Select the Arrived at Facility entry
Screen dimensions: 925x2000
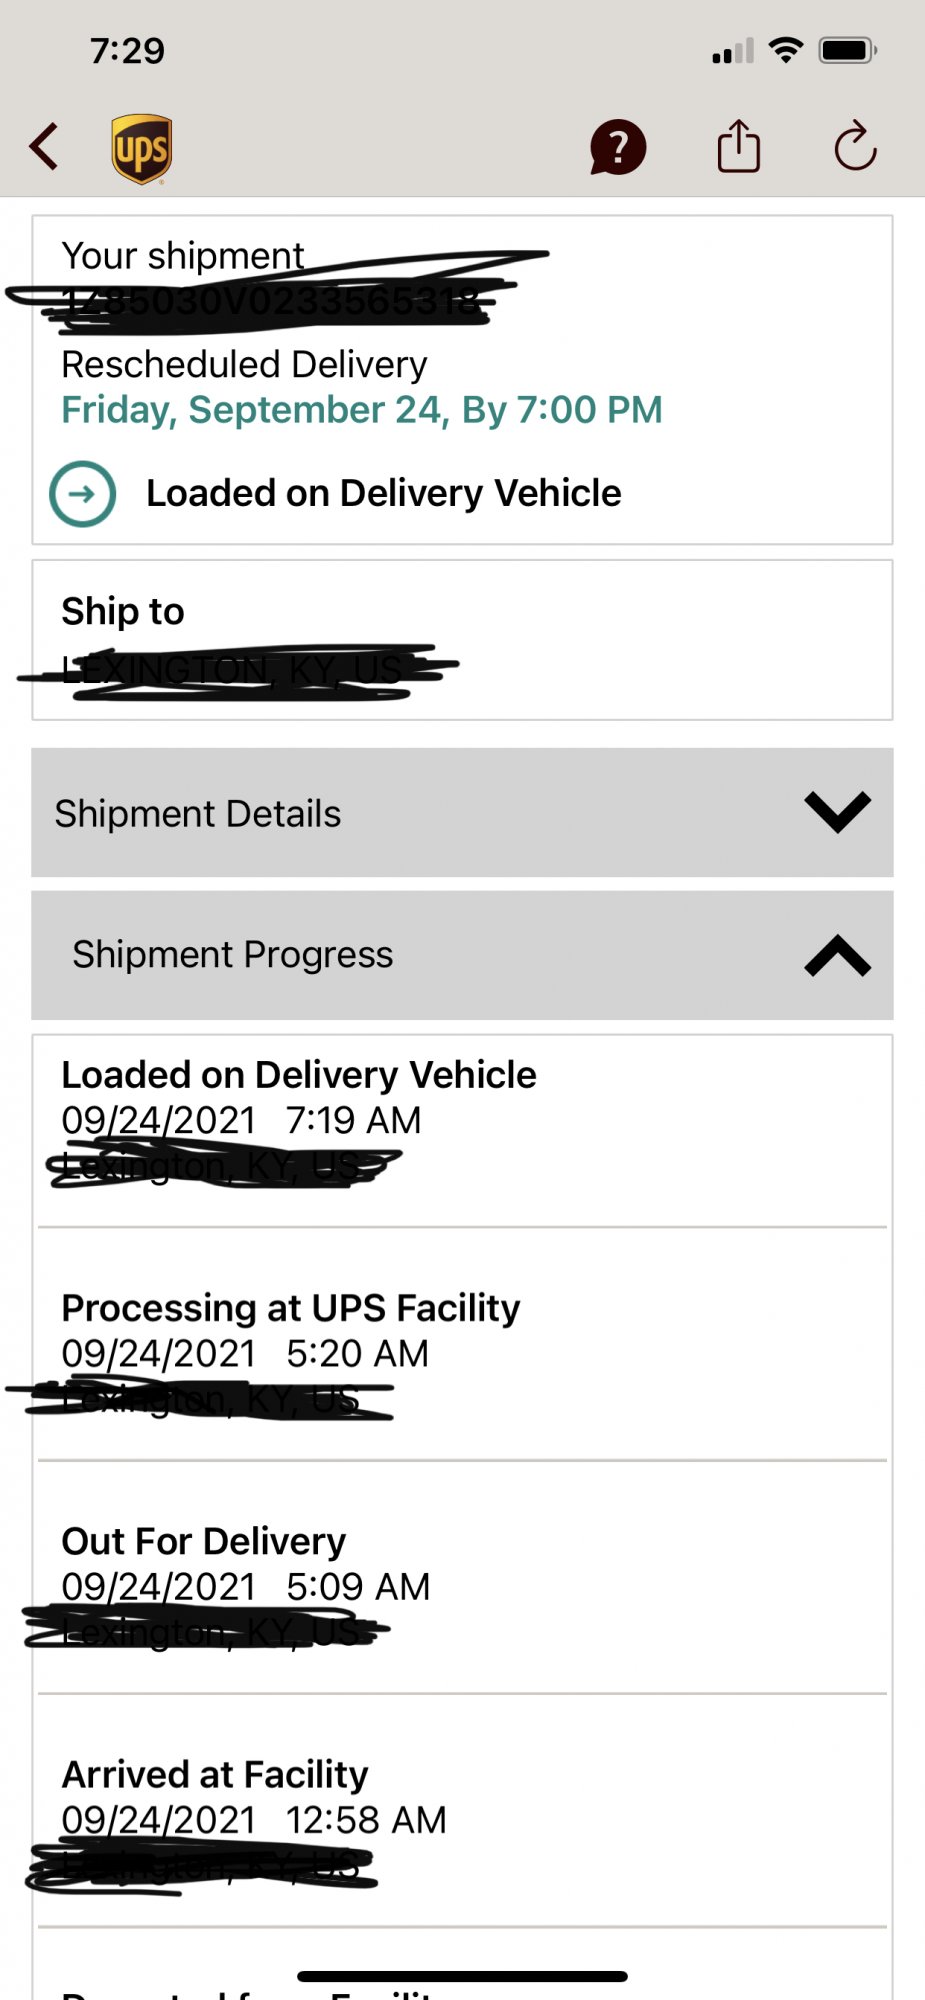click(x=462, y=1811)
